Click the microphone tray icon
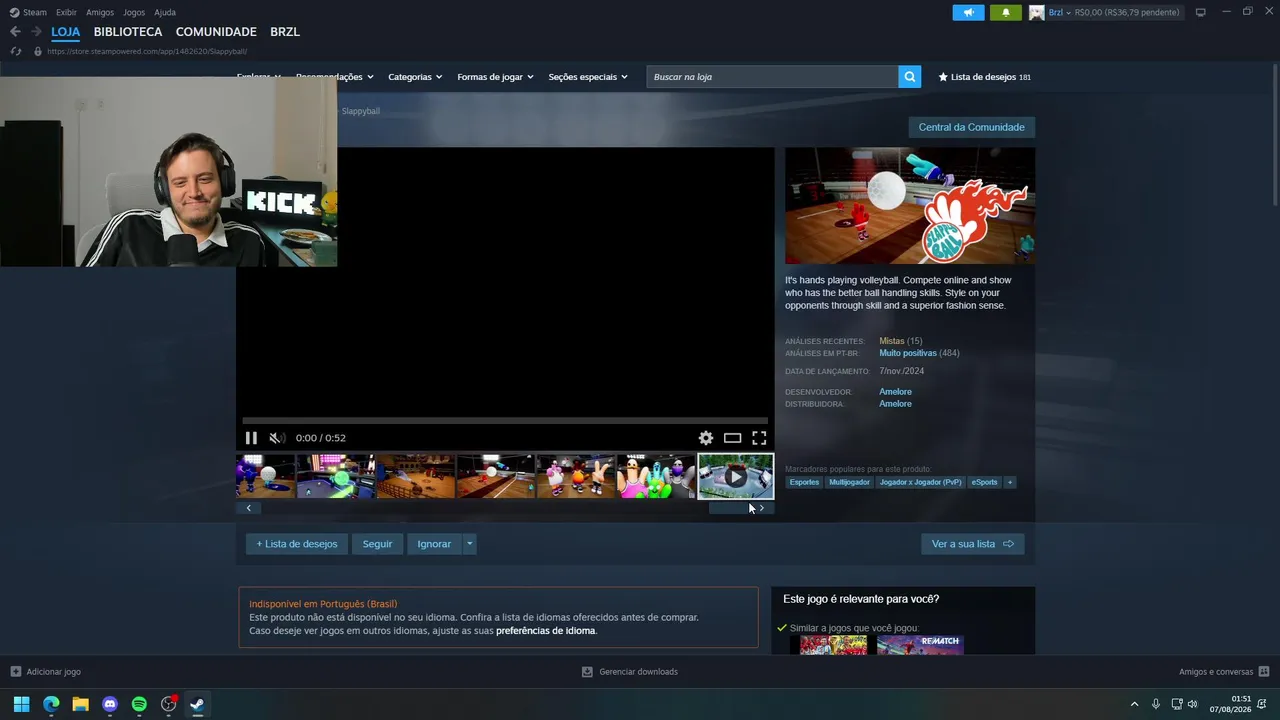Viewport: 1280px width, 720px height. [x=1156, y=704]
